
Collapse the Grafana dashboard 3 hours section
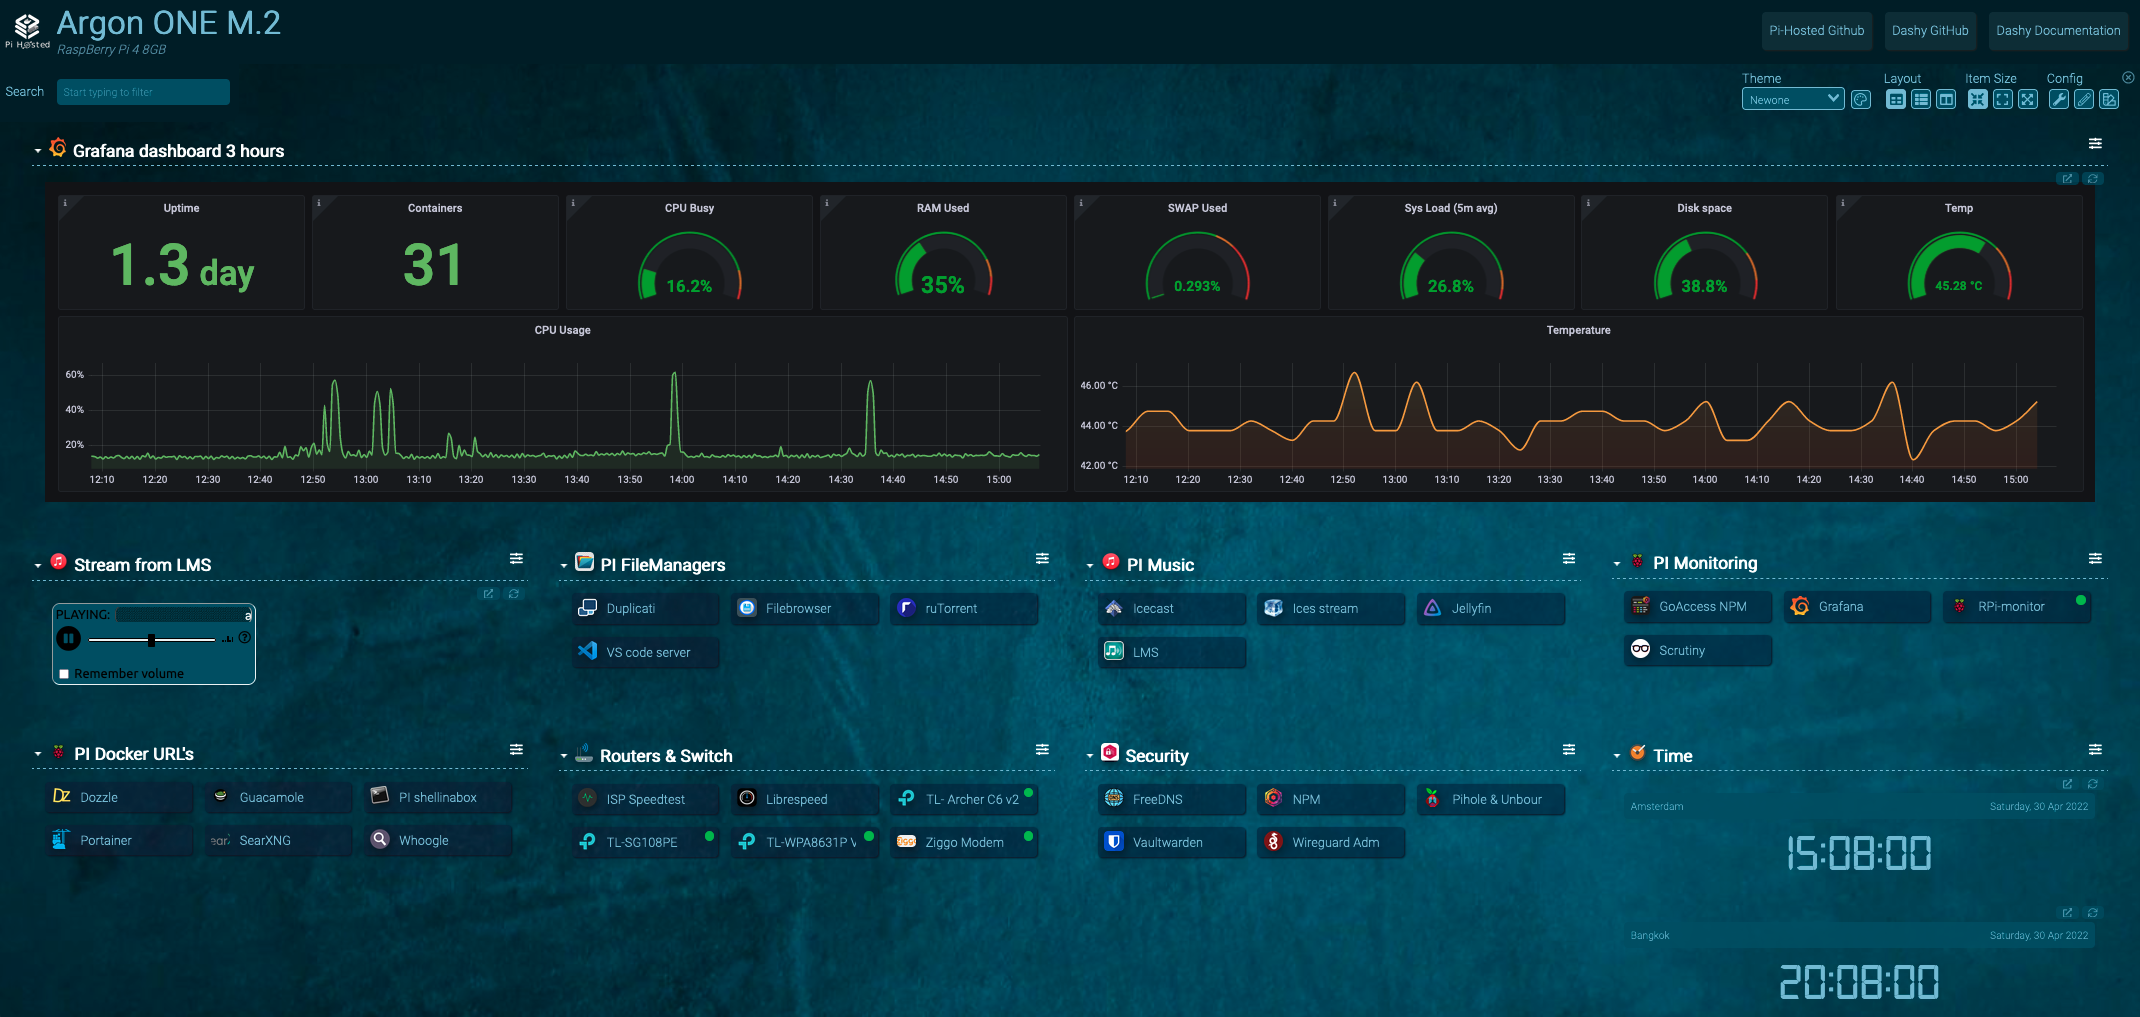[37, 151]
